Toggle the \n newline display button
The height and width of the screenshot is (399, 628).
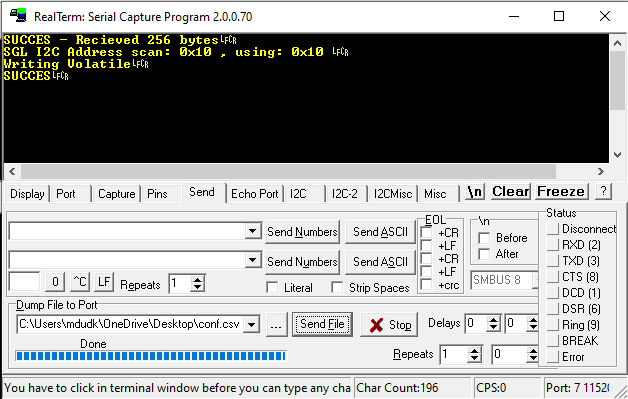coord(475,191)
